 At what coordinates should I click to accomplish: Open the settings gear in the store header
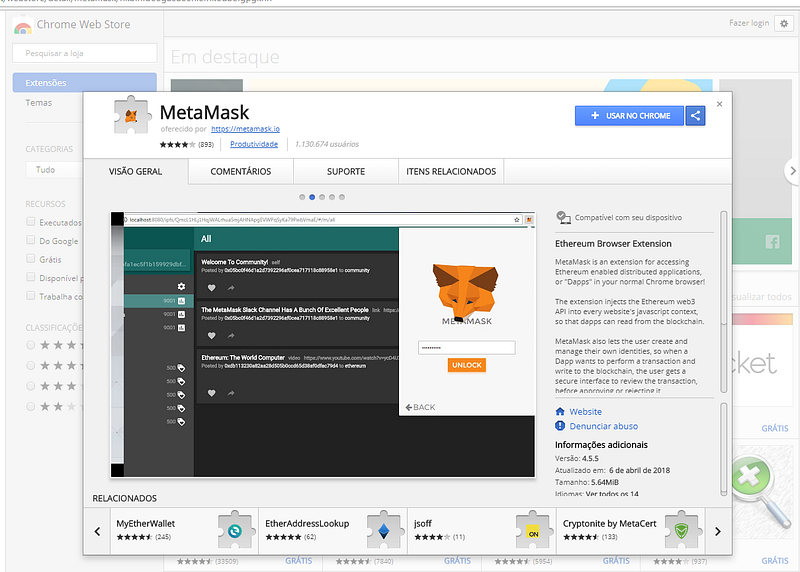pos(784,23)
